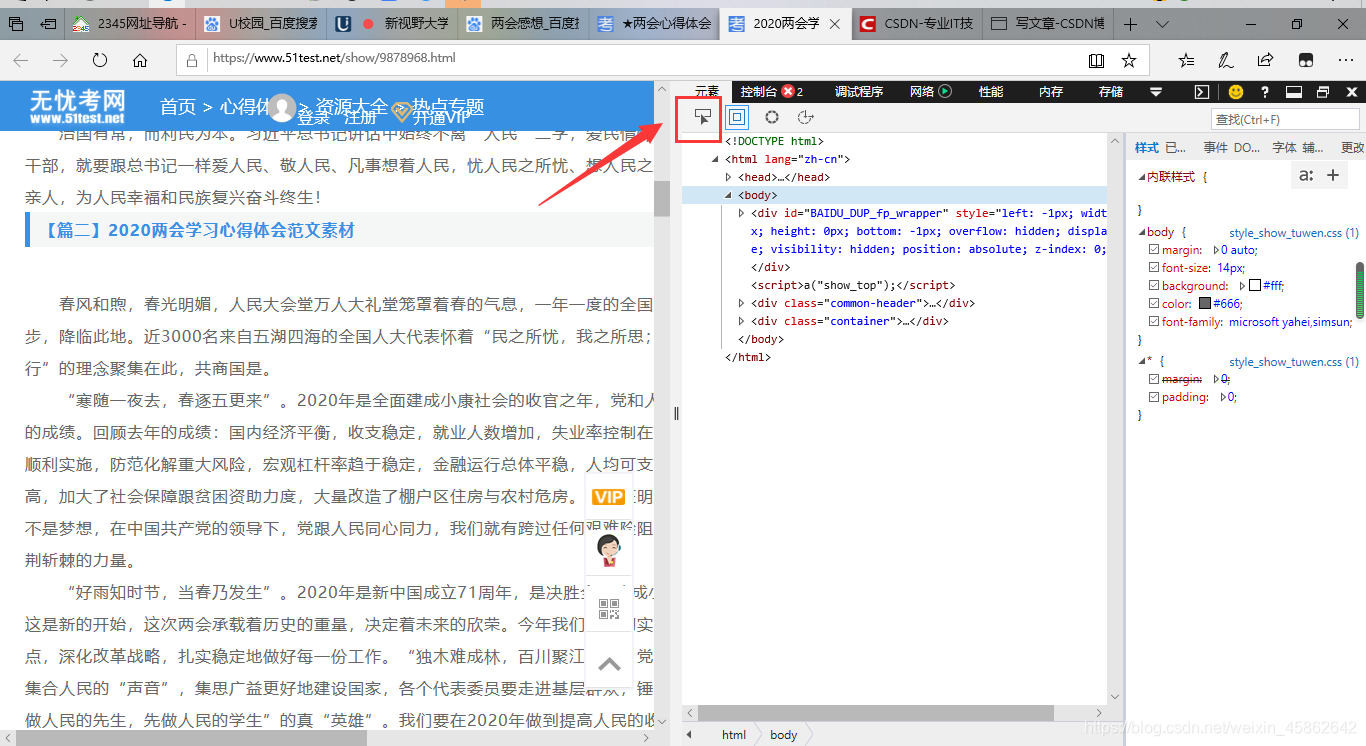Share this page icon

(1266, 60)
